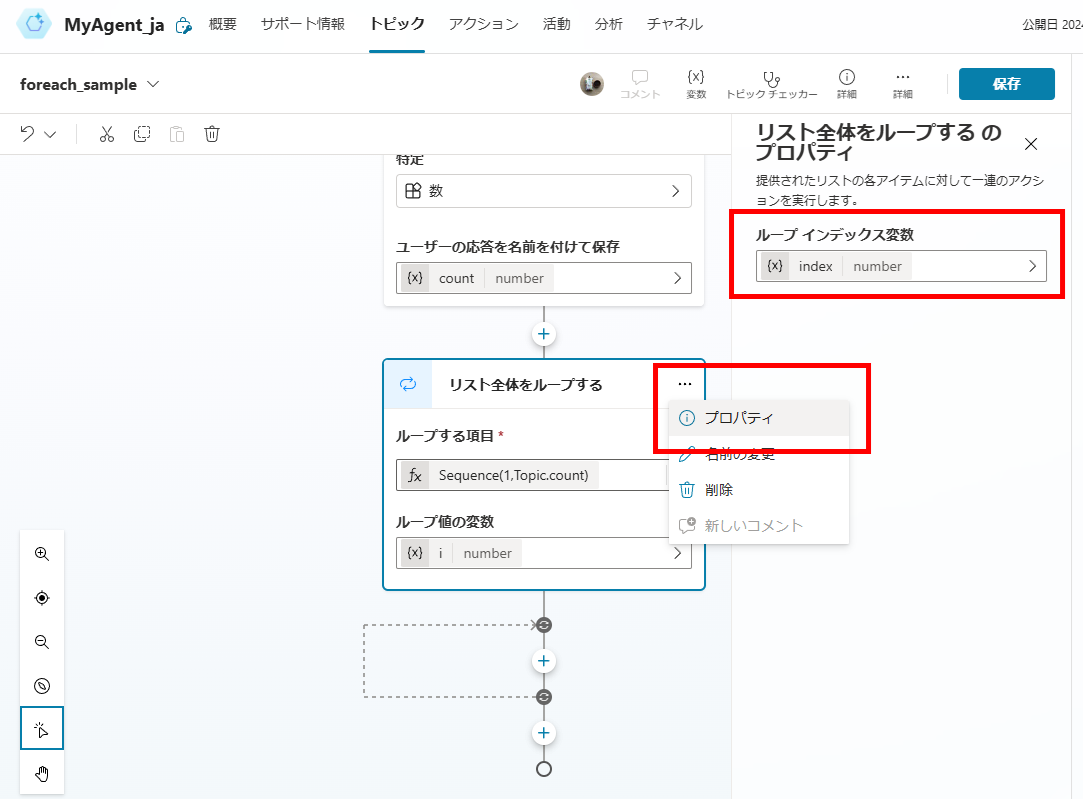Select the hand pan tool
1083x799 pixels.
(42, 773)
